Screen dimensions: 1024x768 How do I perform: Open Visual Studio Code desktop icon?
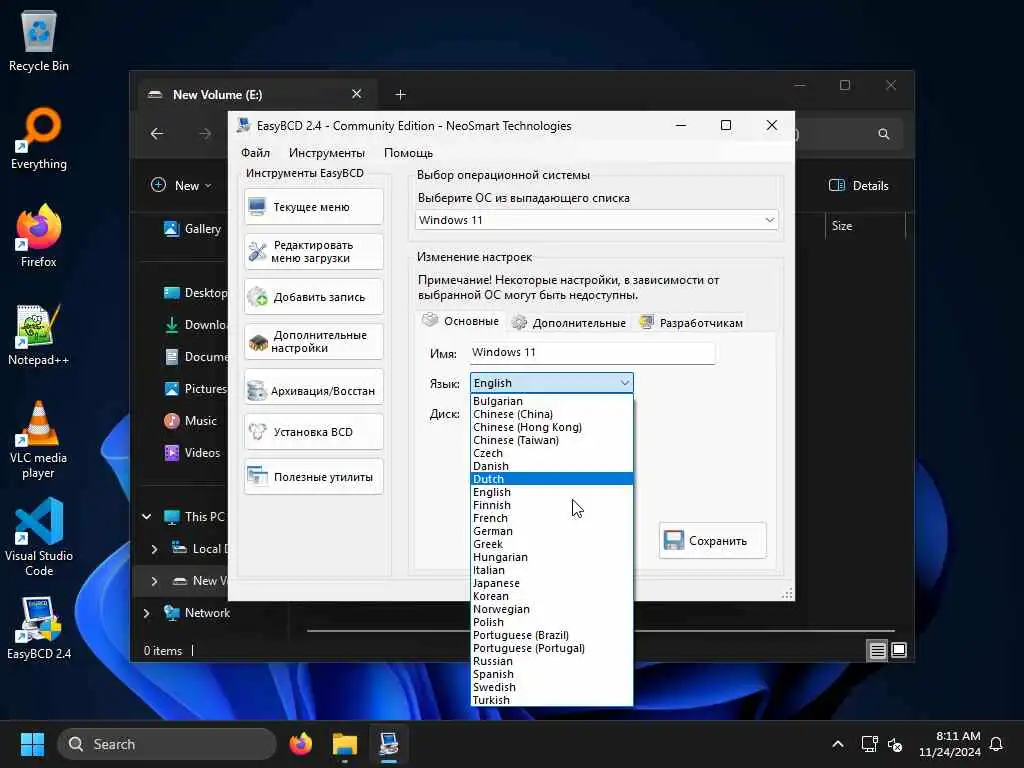coord(39,537)
